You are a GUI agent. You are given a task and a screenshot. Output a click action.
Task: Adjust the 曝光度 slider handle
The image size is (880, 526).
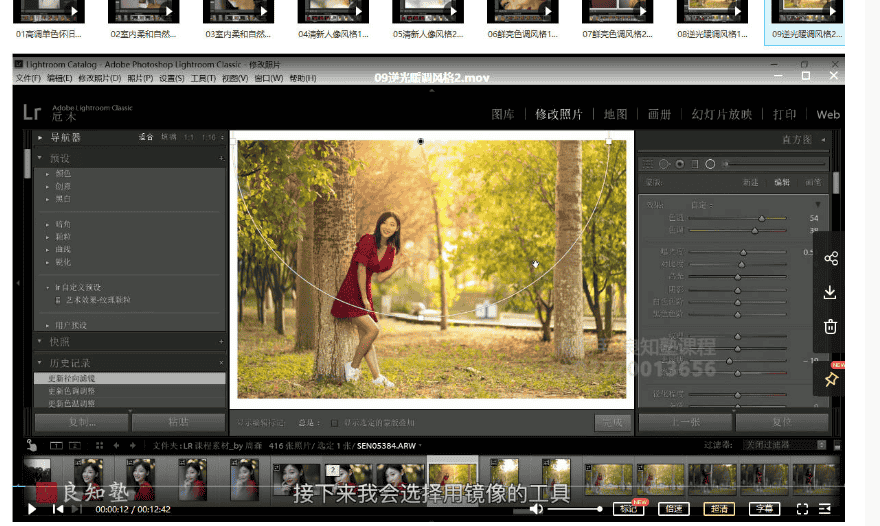743,252
